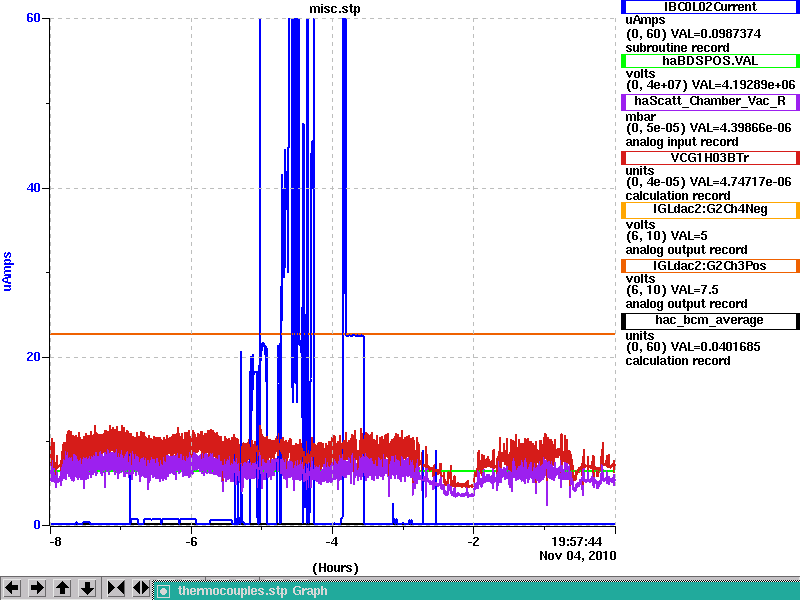800x600 pixels.
Task: Select the haBDSPOS.VAL legend entry
Action: point(710,61)
